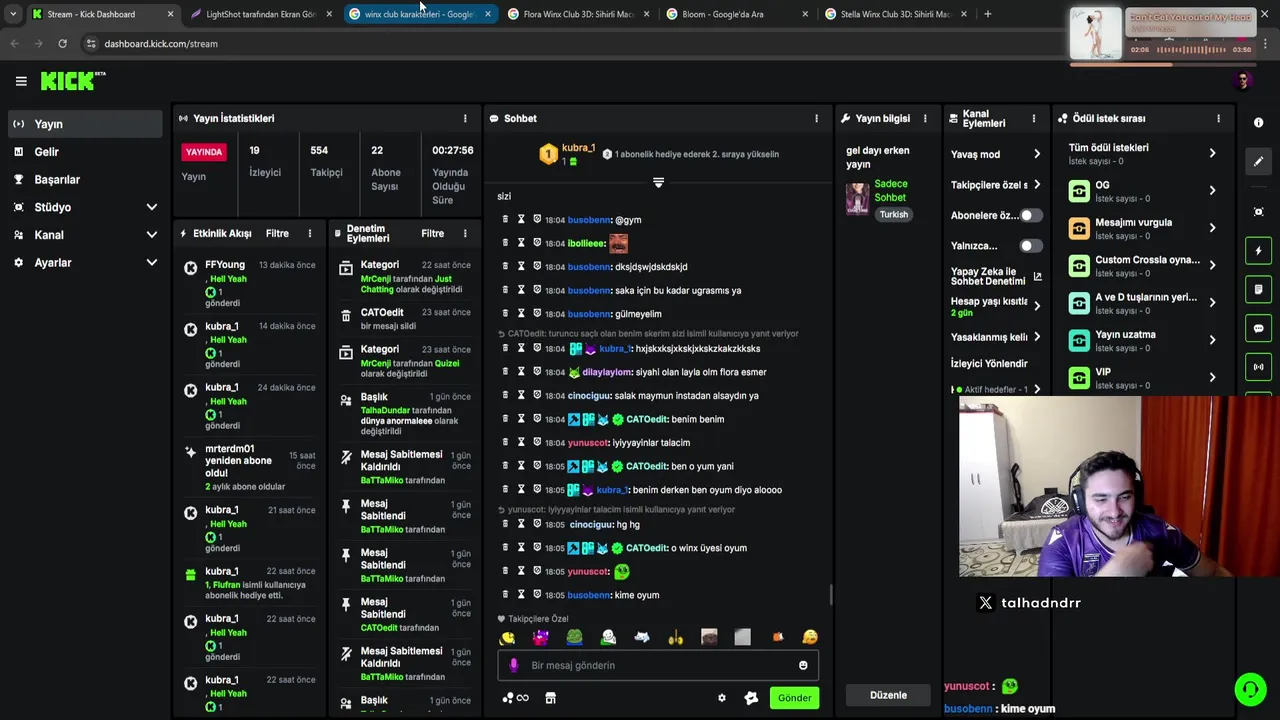Toggle the lightning bolt widget in the right sidebar
Image resolution: width=1280 pixels, height=720 pixels.
[x=1258, y=251]
